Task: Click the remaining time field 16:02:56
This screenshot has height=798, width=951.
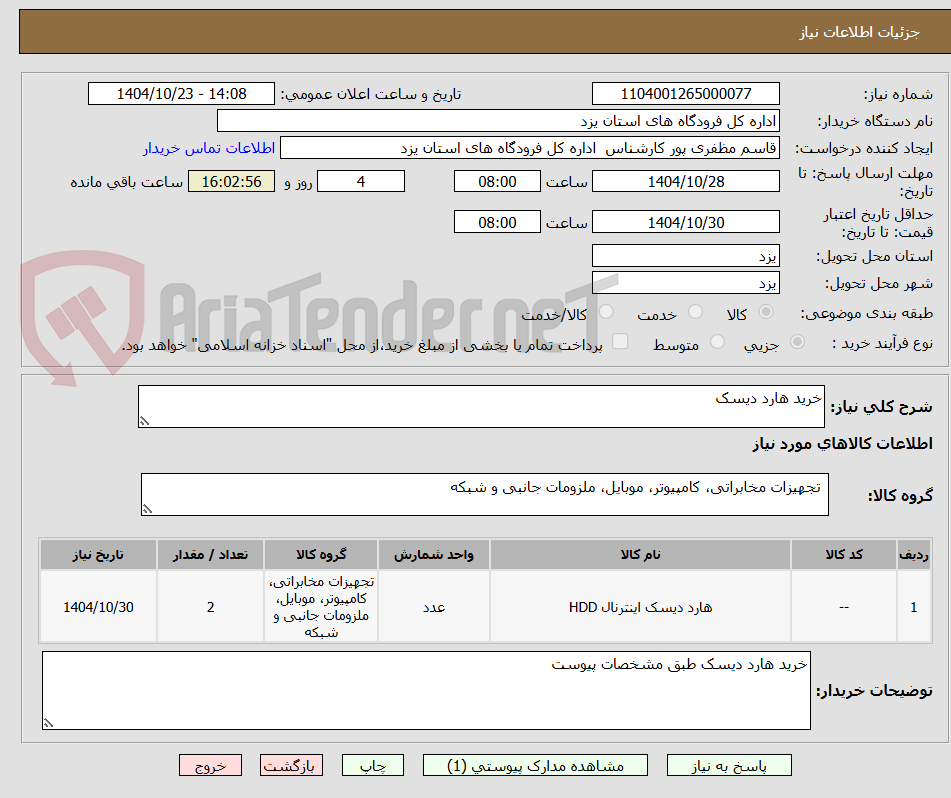Action: pyautogui.click(x=231, y=181)
